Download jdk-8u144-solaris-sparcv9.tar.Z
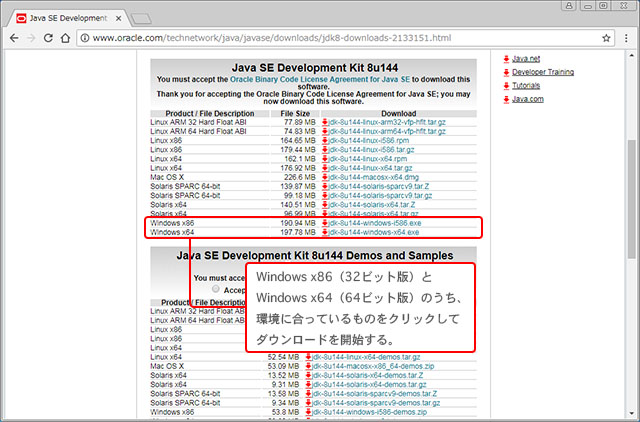 pos(379,186)
